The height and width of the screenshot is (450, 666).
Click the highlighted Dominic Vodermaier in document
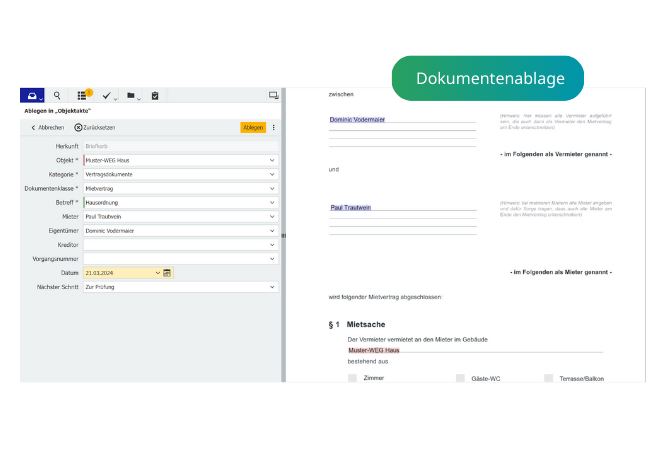tap(357, 119)
